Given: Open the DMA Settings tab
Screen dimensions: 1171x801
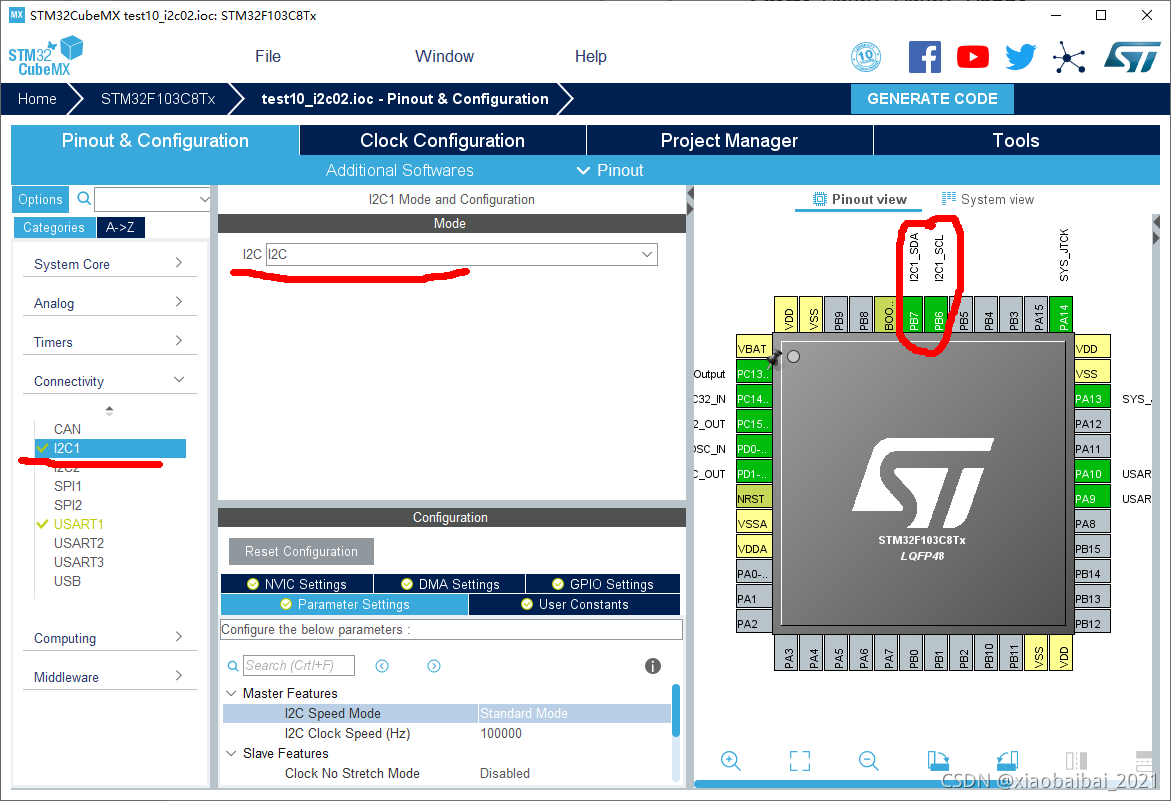Looking at the screenshot, I should pyautogui.click(x=450, y=584).
